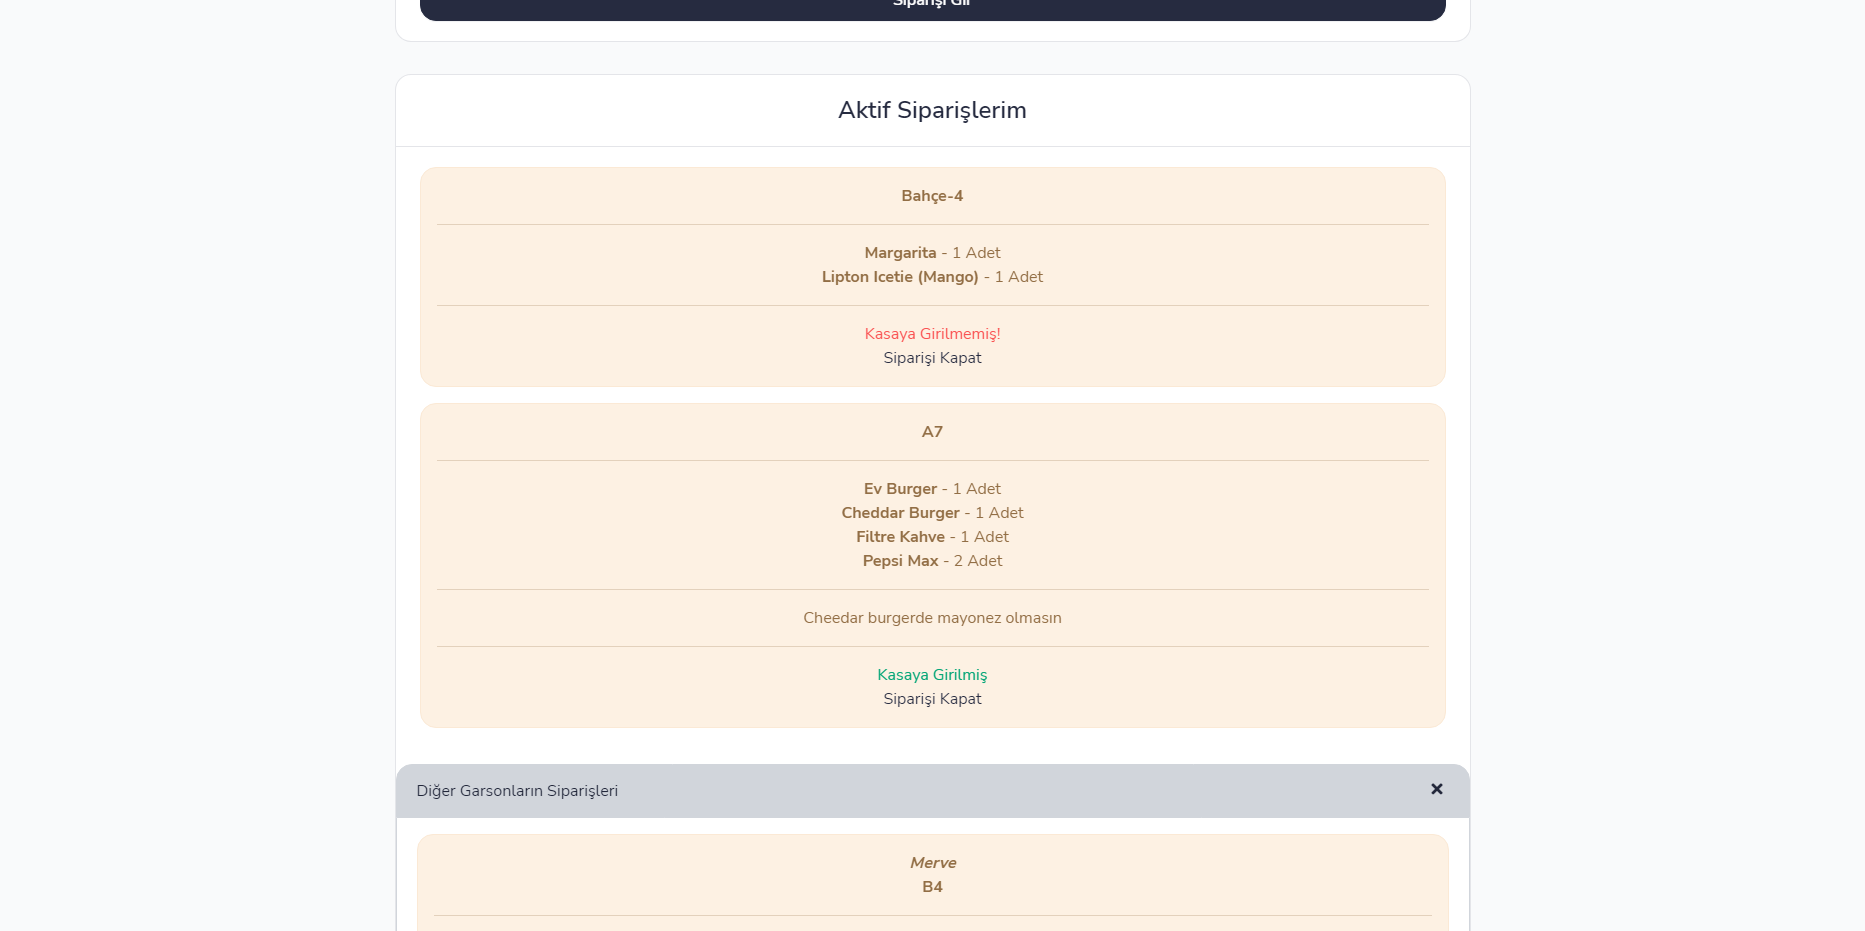Click Siparişi Kapat for A7 order
The height and width of the screenshot is (931, 1865).
[932, 699]
